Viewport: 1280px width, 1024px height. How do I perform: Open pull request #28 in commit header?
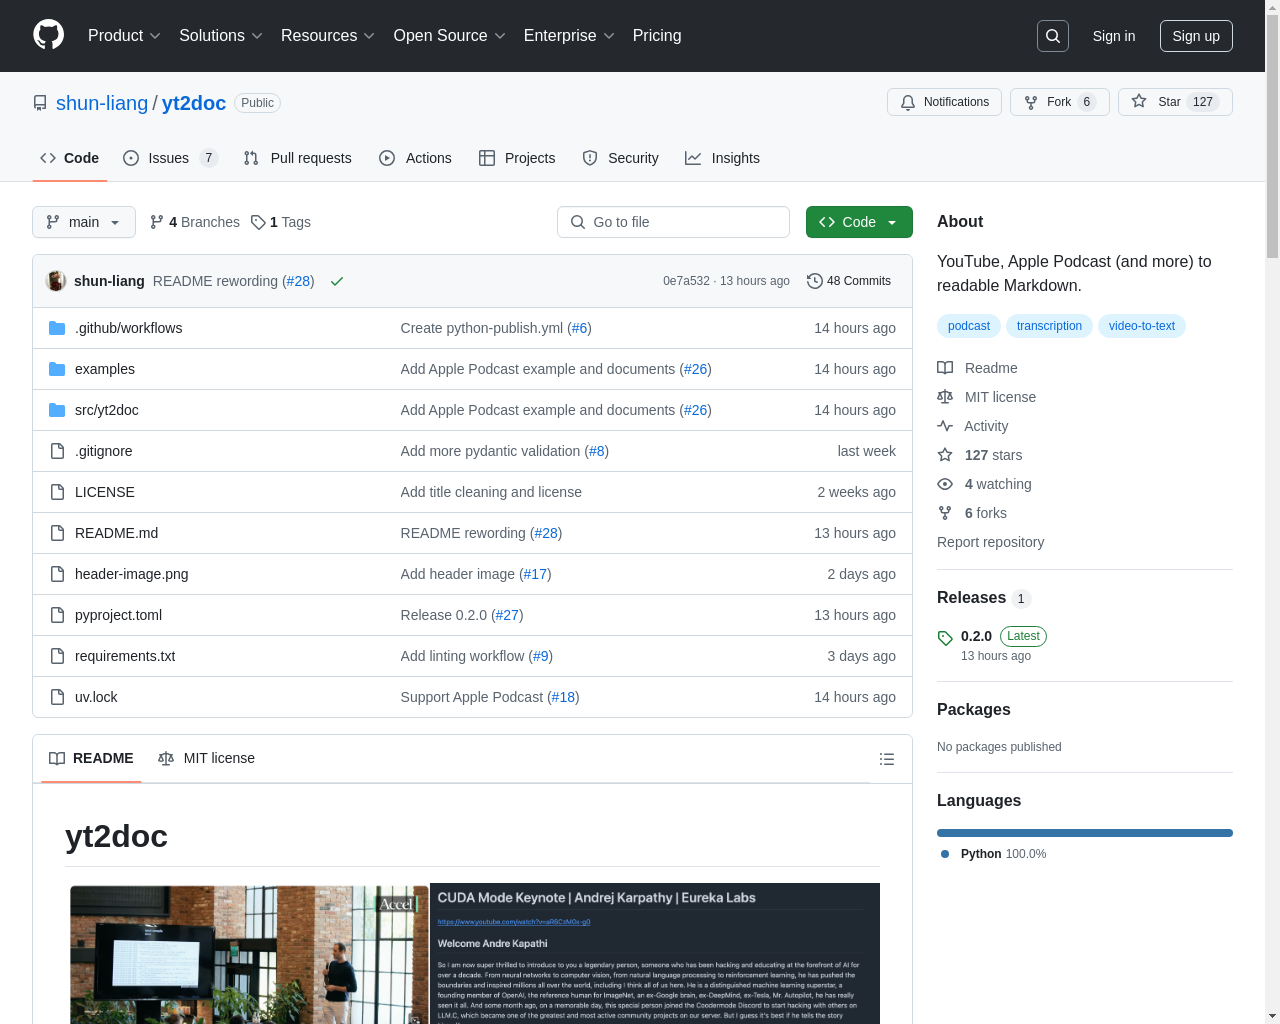[298, 281]
